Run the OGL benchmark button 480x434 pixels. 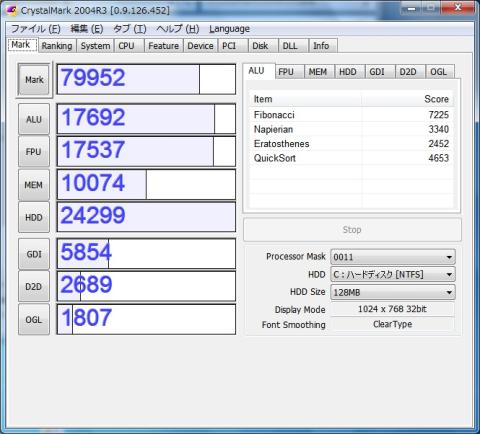[34, 320]
